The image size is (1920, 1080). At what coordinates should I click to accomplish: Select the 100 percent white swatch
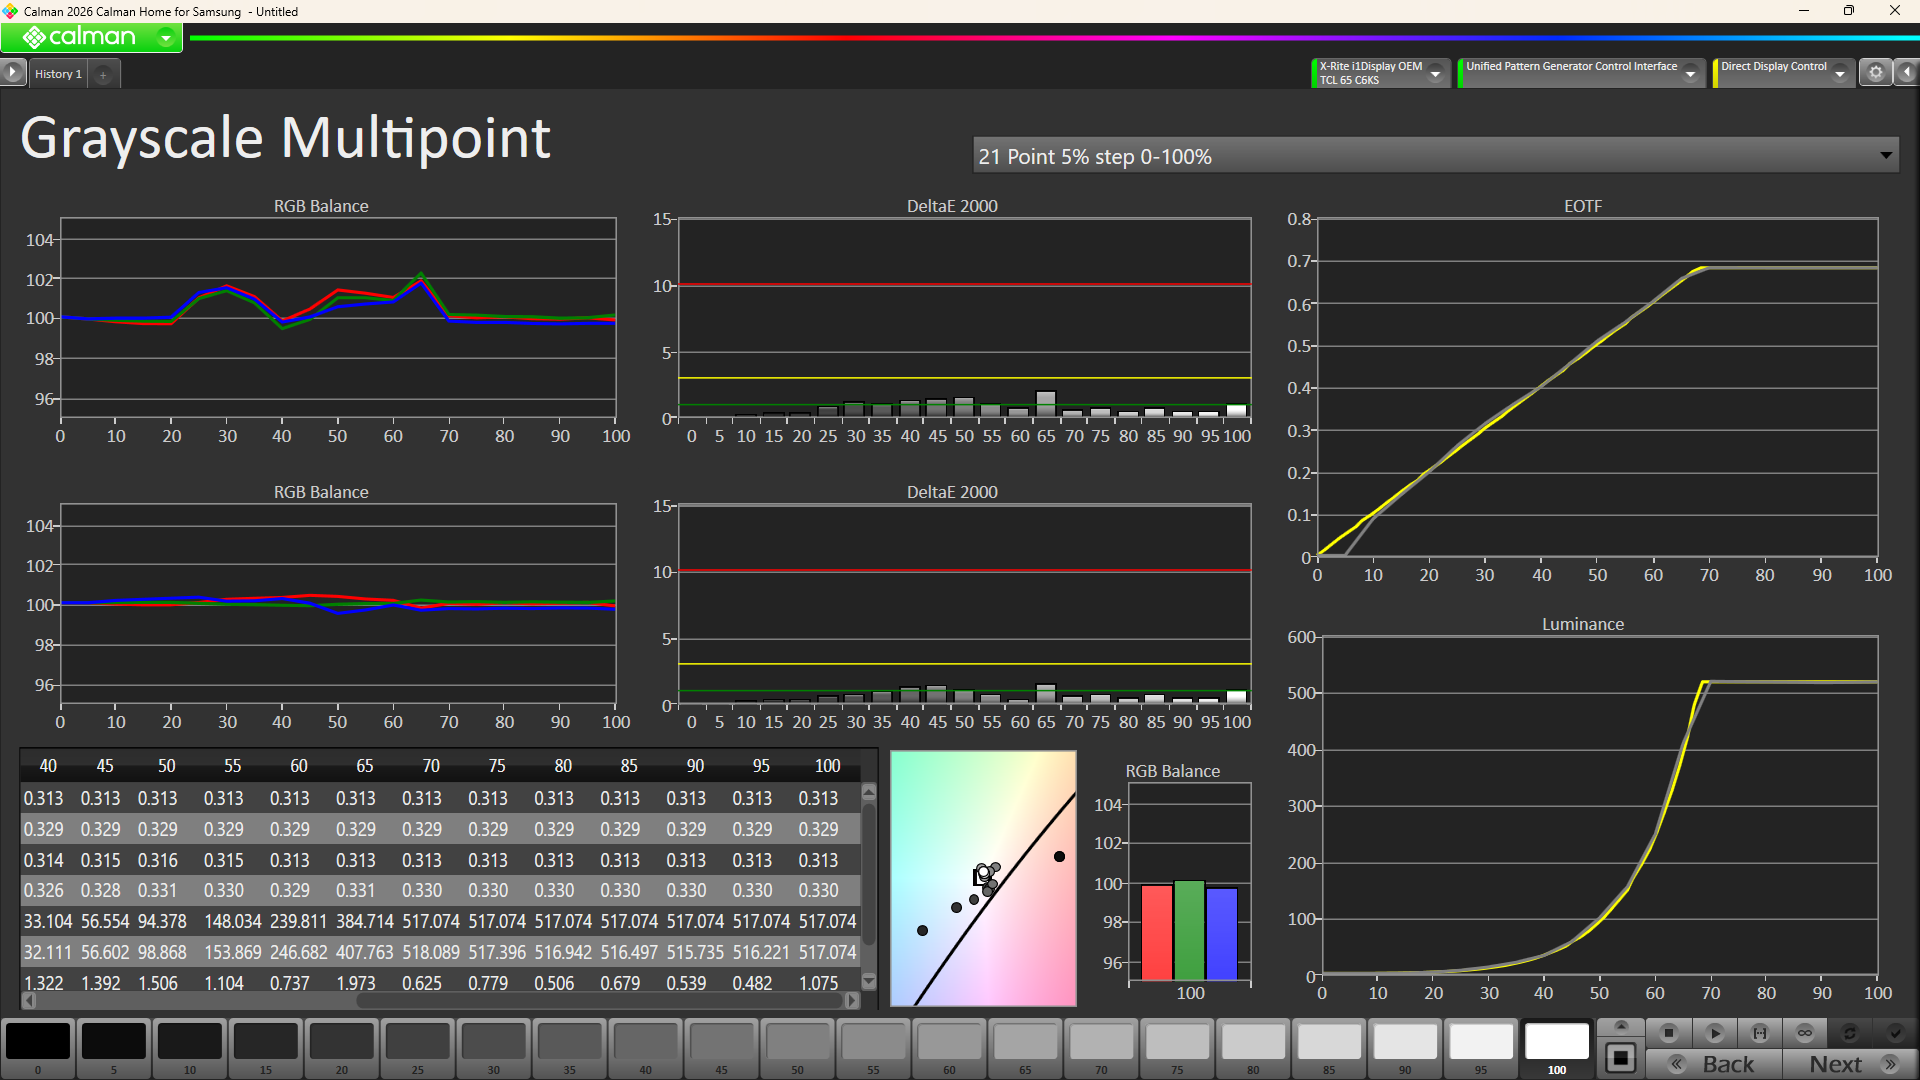click(1556, 1042)
